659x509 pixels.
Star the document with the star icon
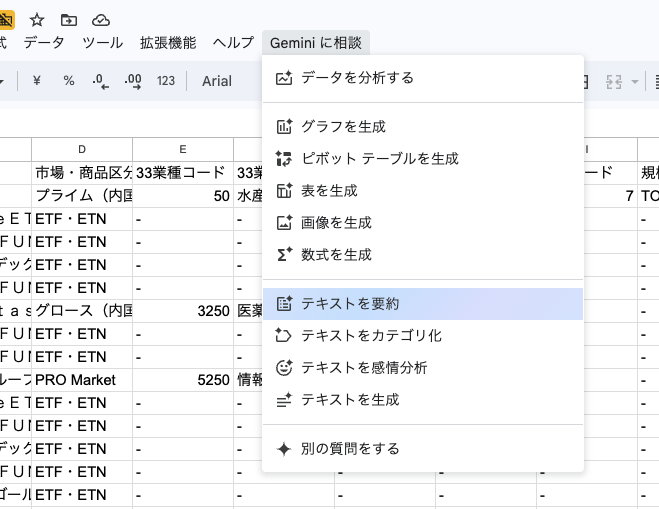point(37,20)
